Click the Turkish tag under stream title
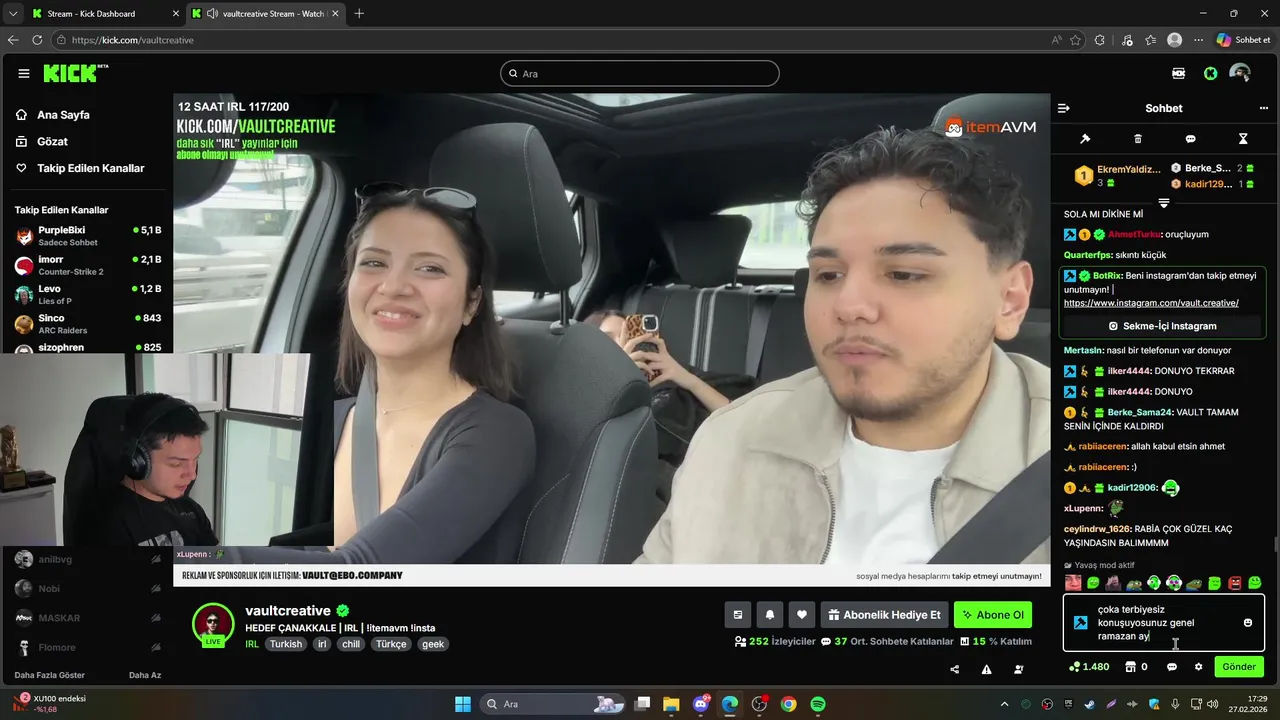Image resolution: width=1280 pixels, height=720 pixels. [285, 644]
